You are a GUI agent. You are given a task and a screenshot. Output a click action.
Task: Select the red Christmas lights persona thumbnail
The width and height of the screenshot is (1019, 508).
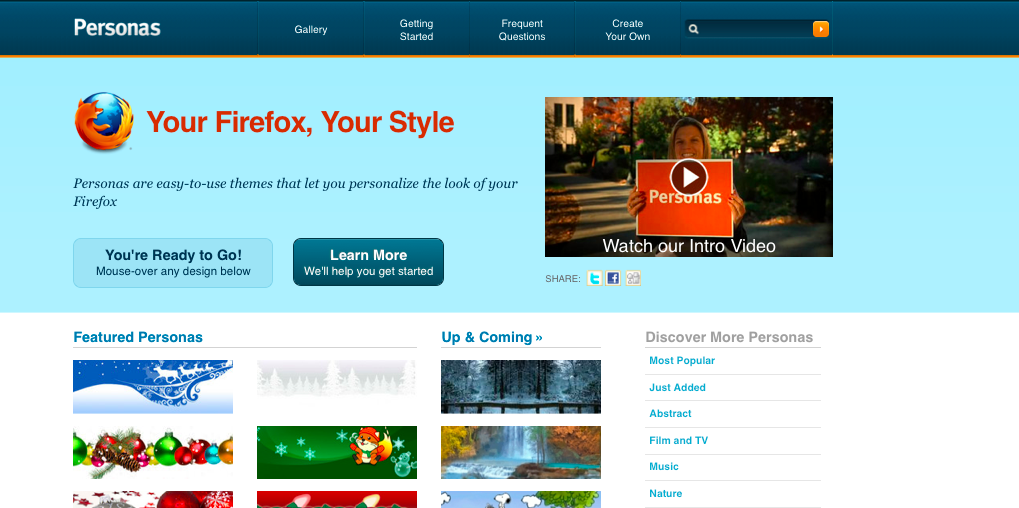[337, 500]
